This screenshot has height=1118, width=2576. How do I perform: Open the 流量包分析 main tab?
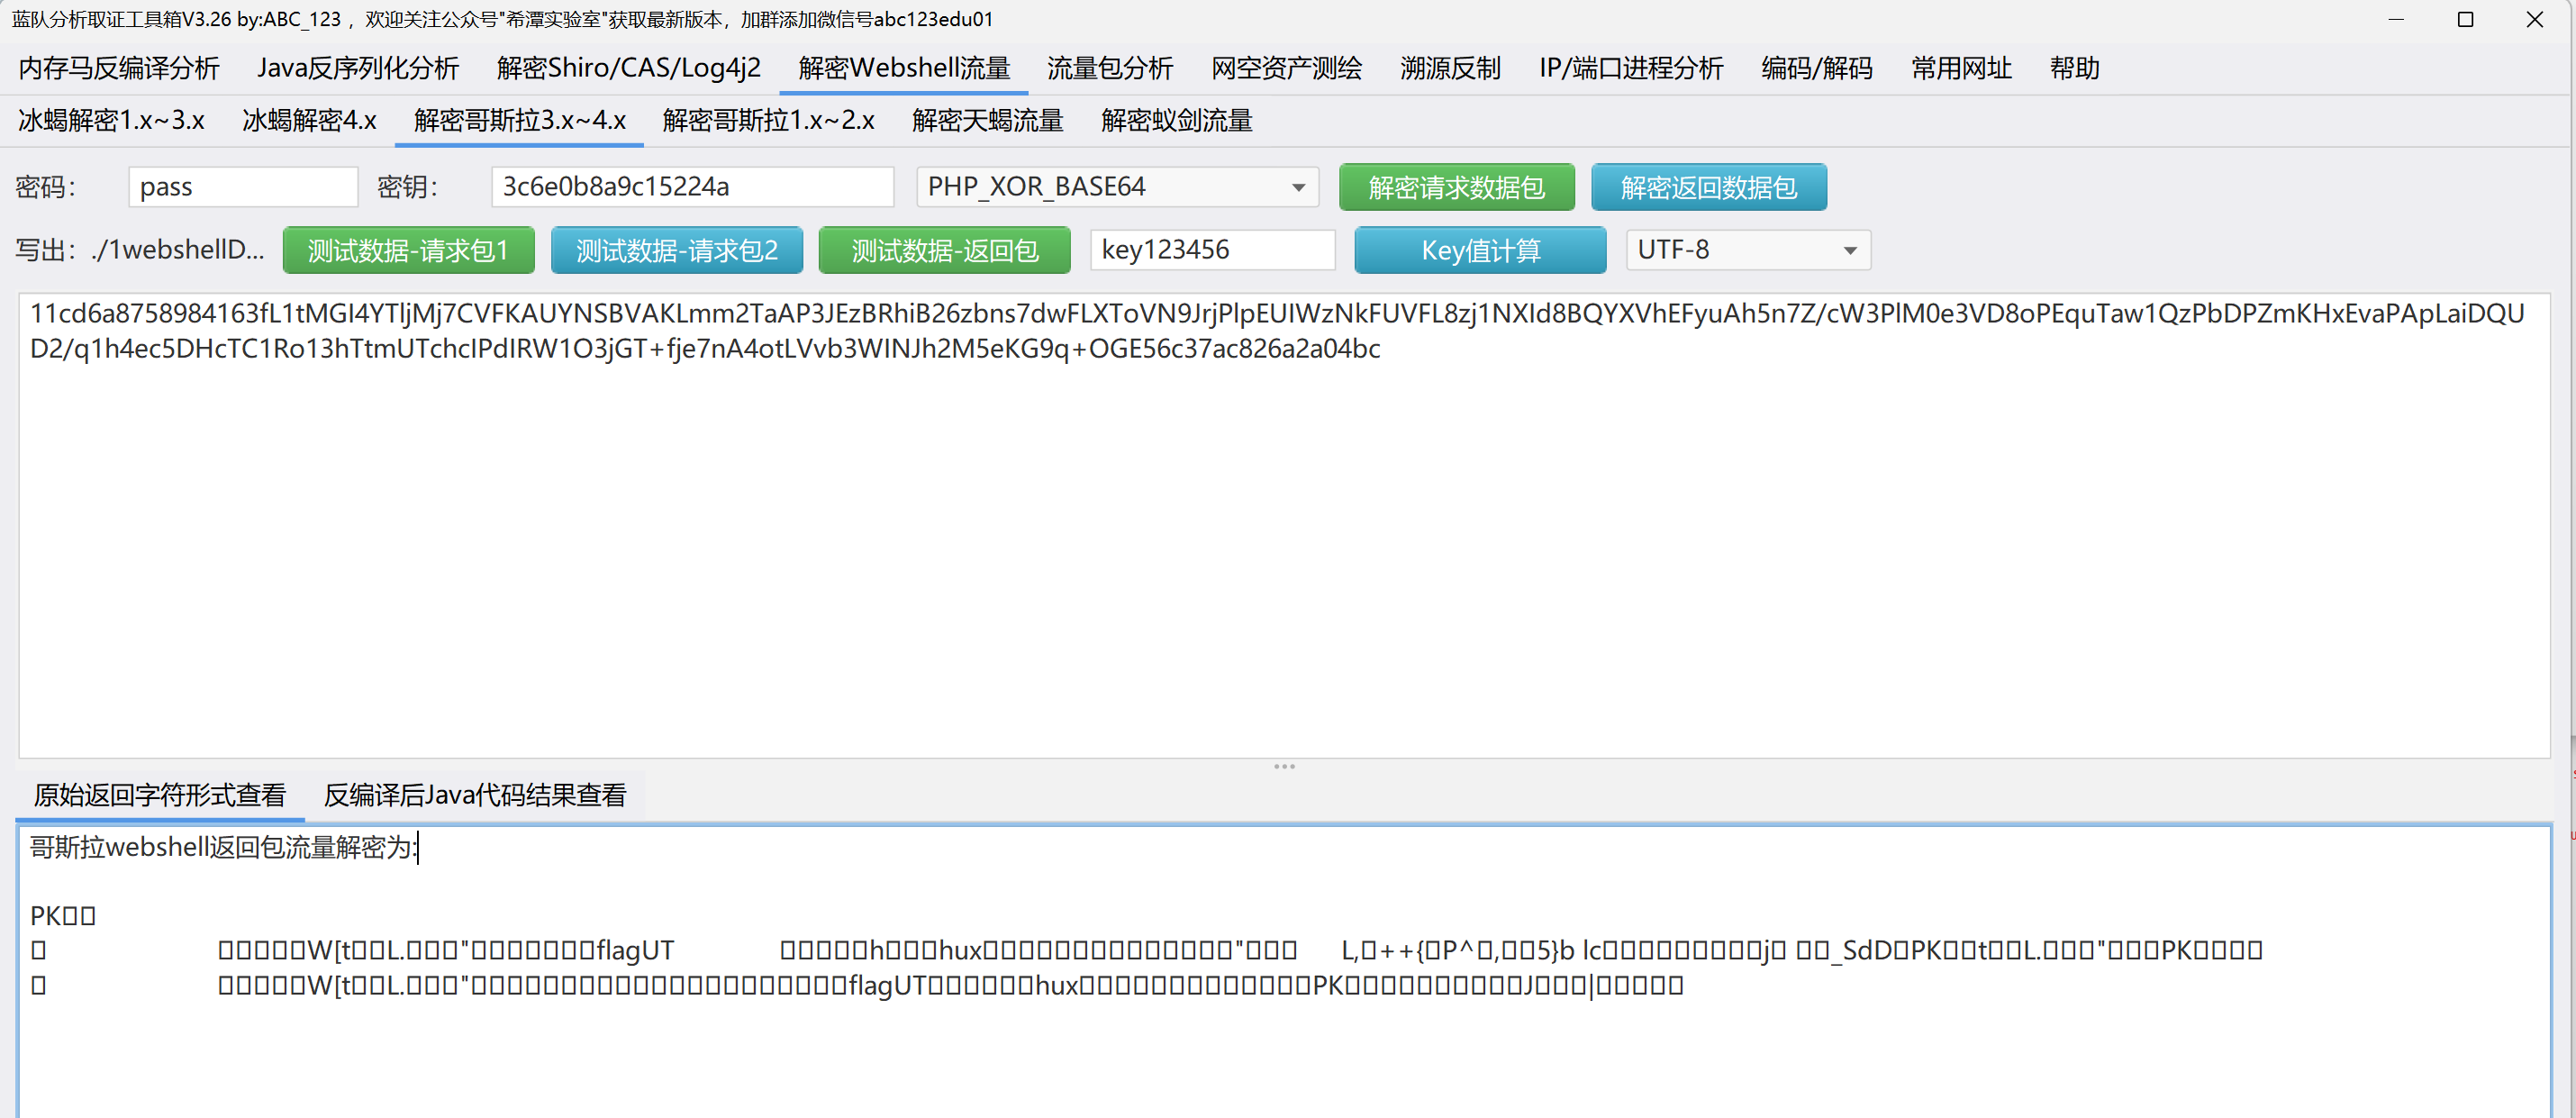click(x=1109, y=68)
